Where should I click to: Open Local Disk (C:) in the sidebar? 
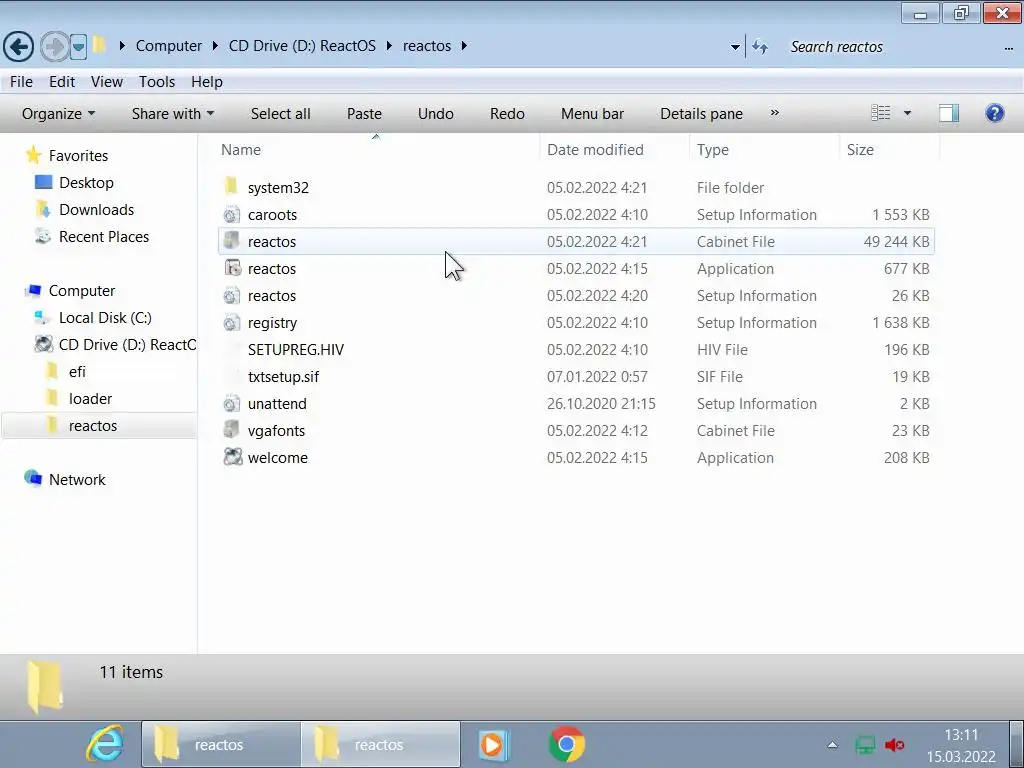click(x=105, y=317)
